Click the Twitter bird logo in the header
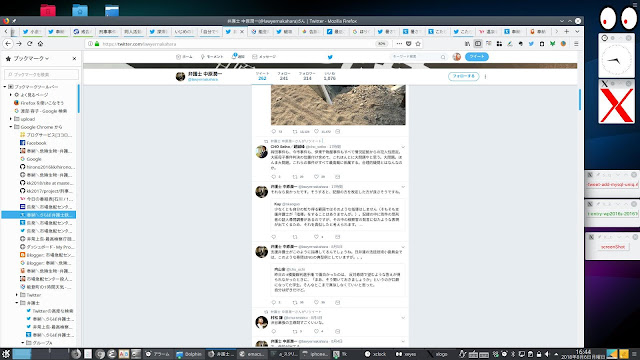 coord(330,57)
